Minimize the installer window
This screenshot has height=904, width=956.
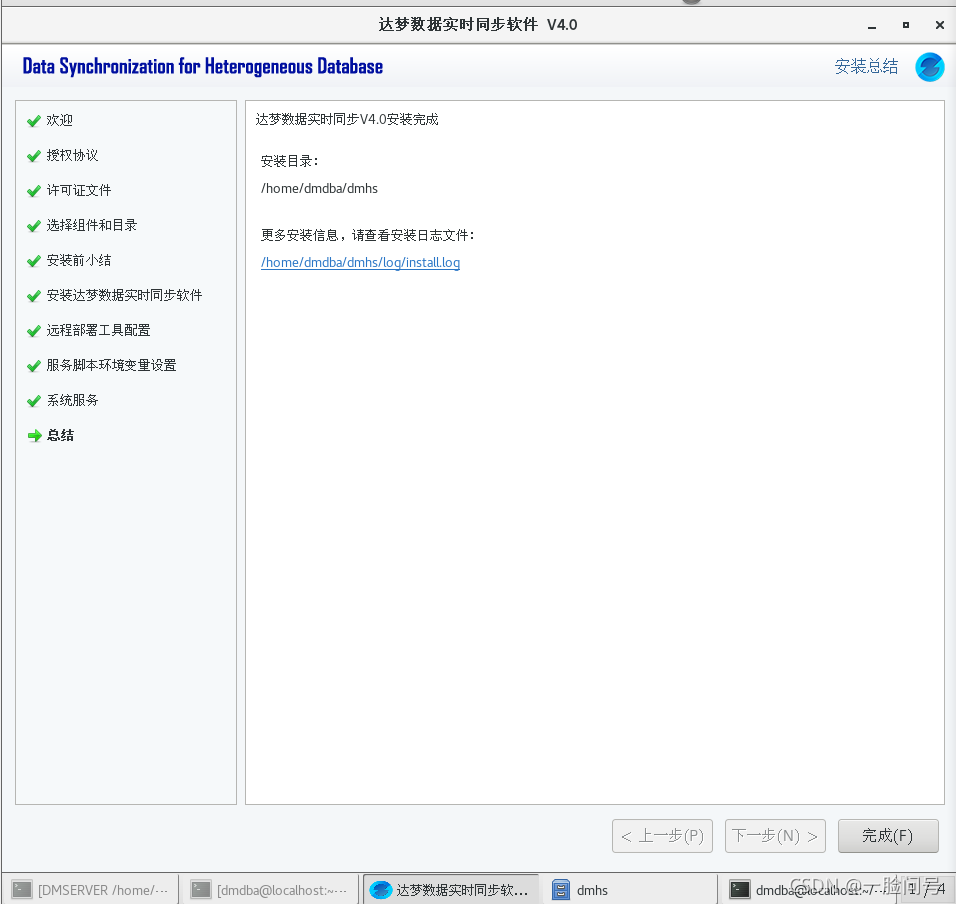coord(872,26)
